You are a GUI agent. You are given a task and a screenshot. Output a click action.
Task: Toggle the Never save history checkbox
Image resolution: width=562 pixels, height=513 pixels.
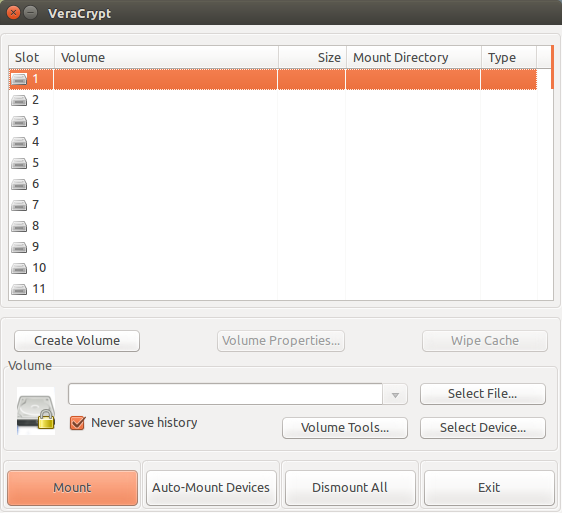77,423
